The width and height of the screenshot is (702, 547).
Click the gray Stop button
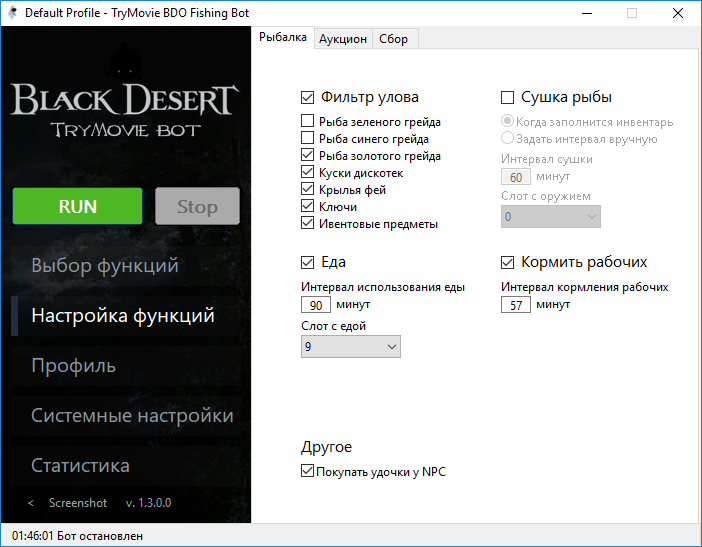pos(197,206)
